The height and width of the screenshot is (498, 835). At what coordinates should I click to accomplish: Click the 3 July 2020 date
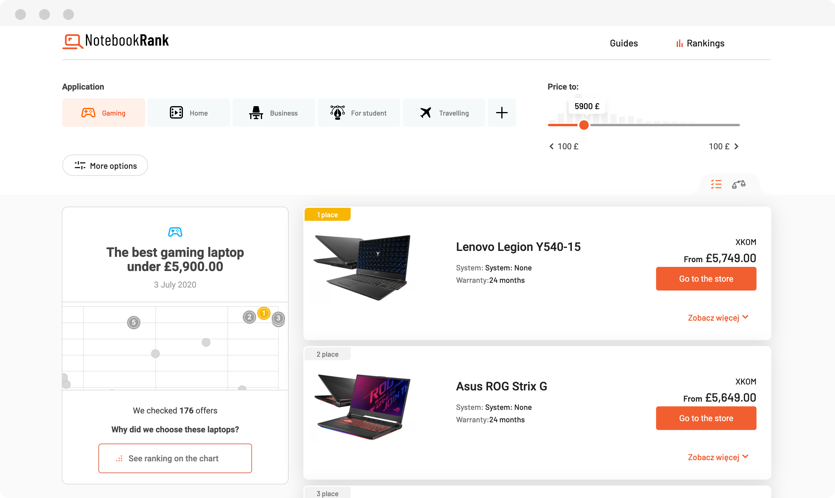coord(175,284)
